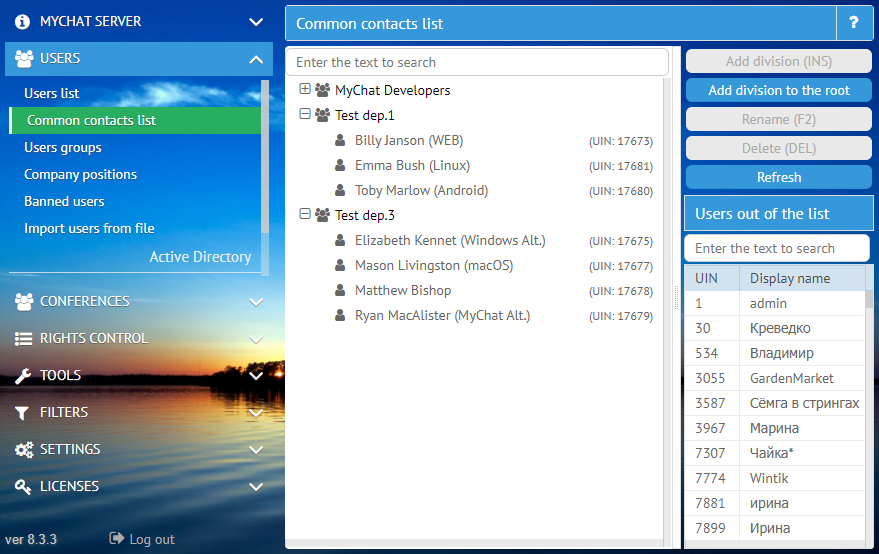
Task: Collapse the Test dep.1 division
Action: pyautogui.click(x=306, y=114)
